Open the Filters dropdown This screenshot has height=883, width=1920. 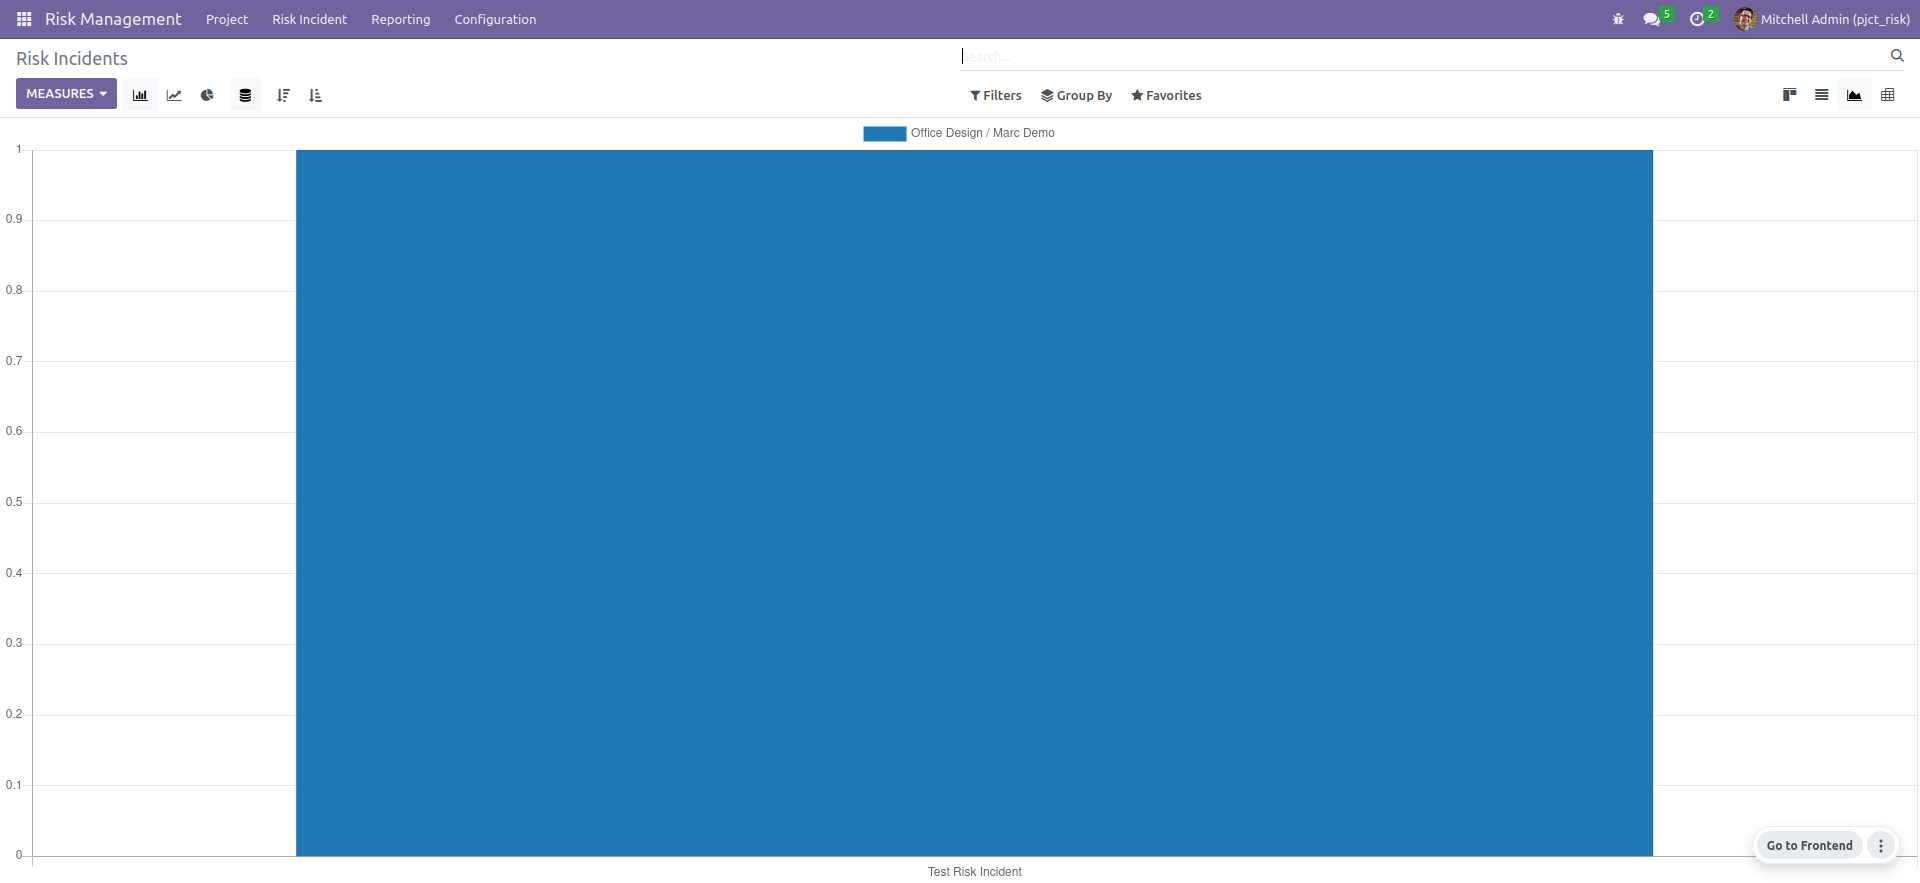[996, 96]
